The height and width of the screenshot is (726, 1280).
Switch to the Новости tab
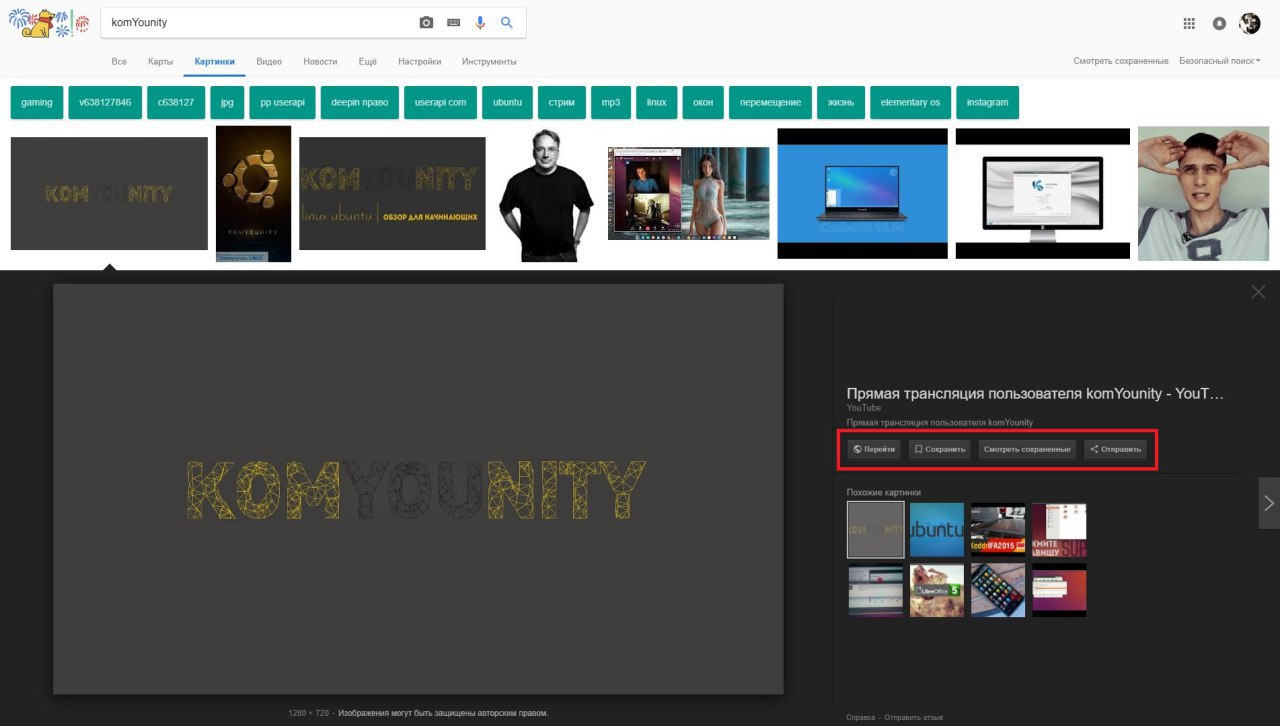click(x=320, y=61)
